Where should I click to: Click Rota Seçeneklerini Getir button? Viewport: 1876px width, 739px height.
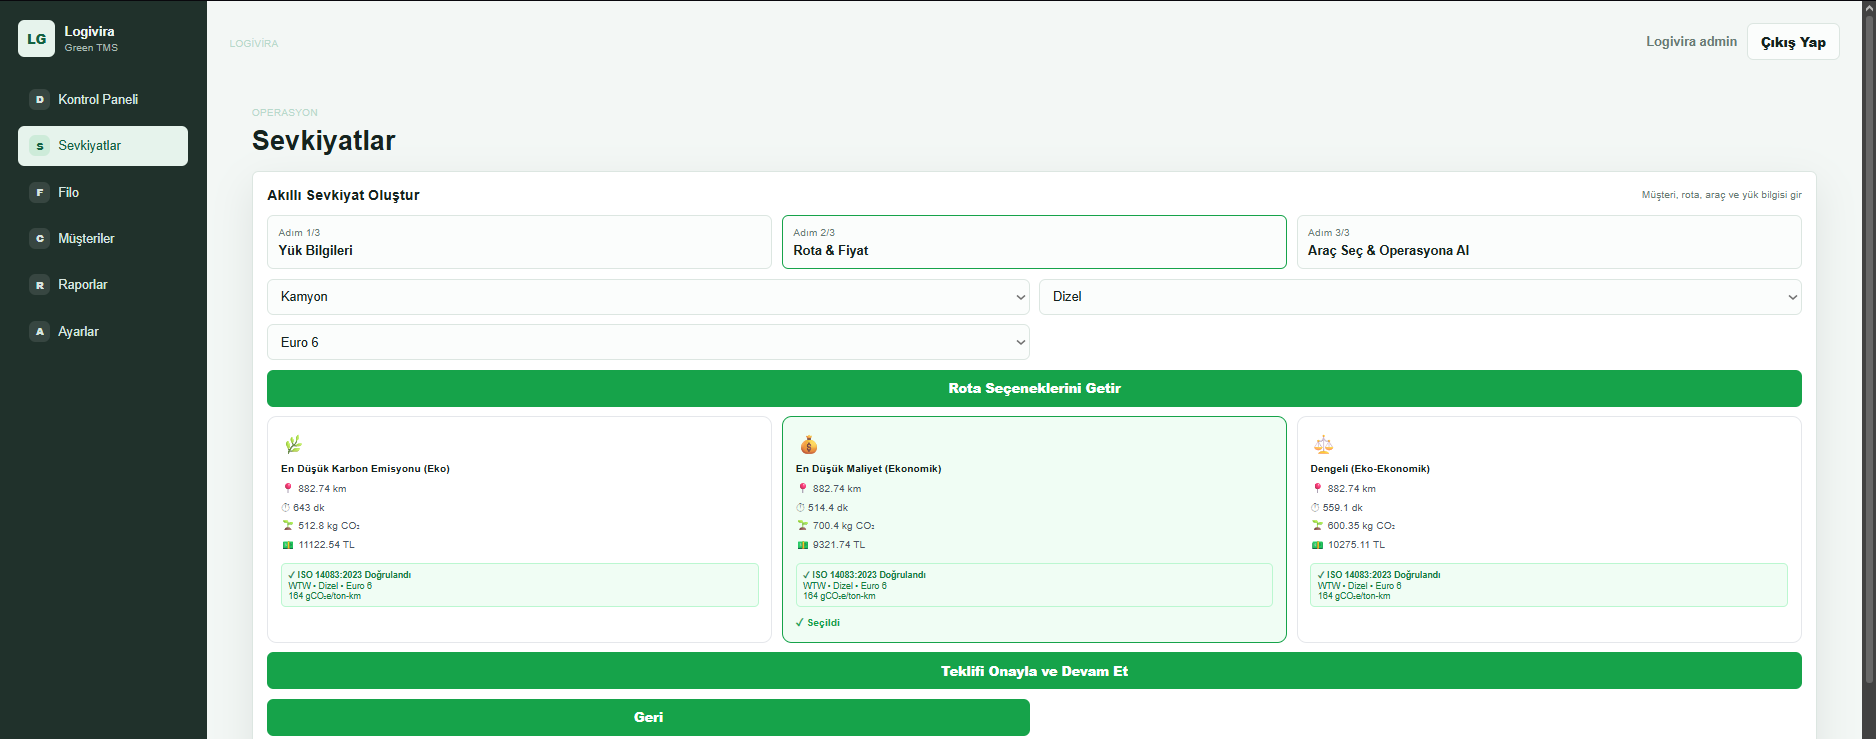1034,389
